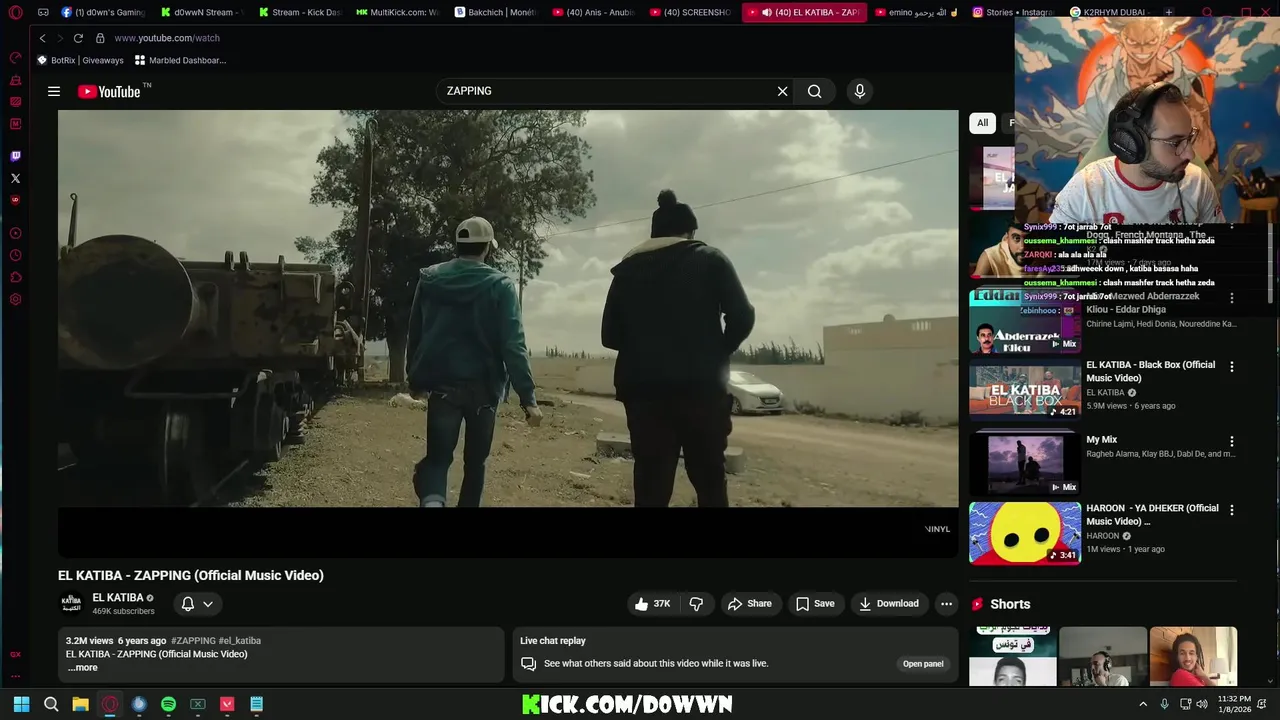The image size is (1280, 720).
Task: Open the sidebar settings gear icon
Action: (15, 299)
